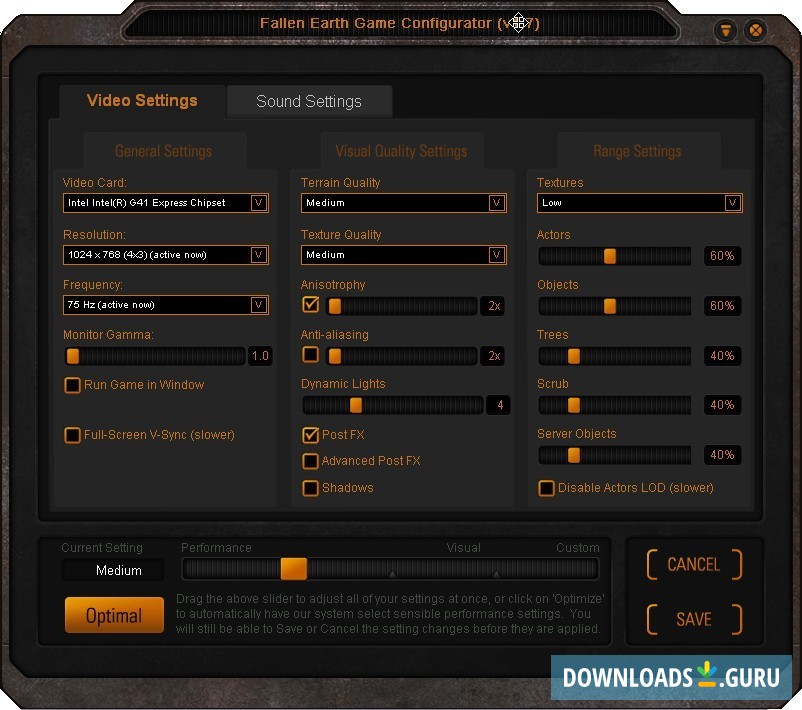
Task: Click the Optimal button
Action: (114, 615)
